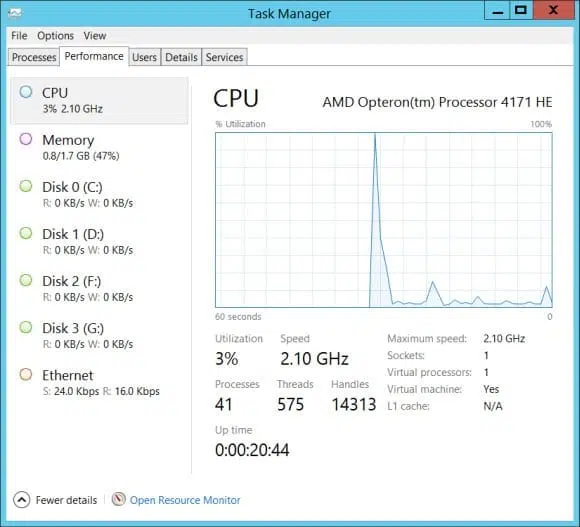The height and width of the screenshot is (527, 580).
Task: Collapse view with Fewer details arrow
Action: pyautogui.click(x=21, y=500)
